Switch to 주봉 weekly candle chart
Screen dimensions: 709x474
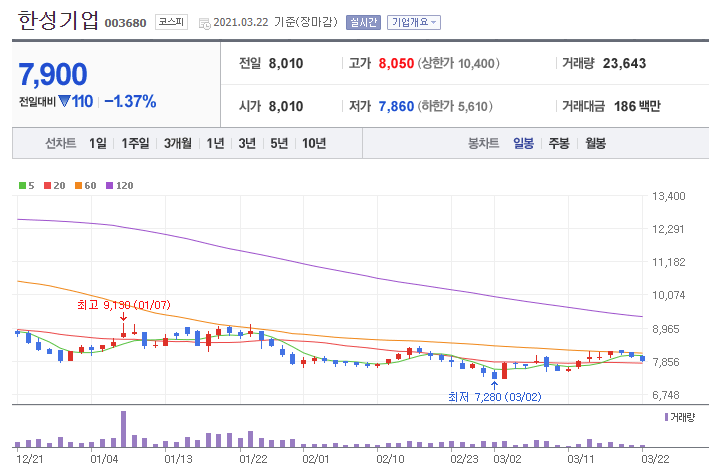[559, 143]
